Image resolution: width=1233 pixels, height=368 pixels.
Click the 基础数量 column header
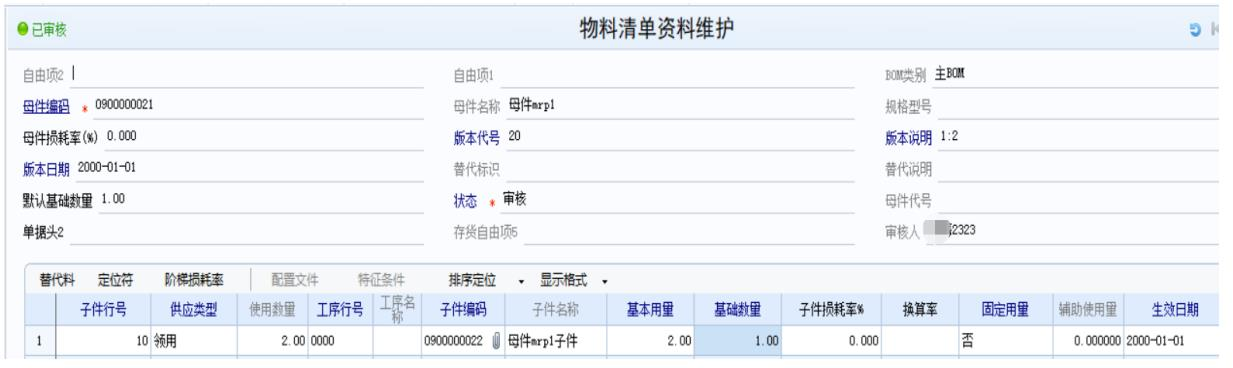pyautogui.click(x=738, y=310)
